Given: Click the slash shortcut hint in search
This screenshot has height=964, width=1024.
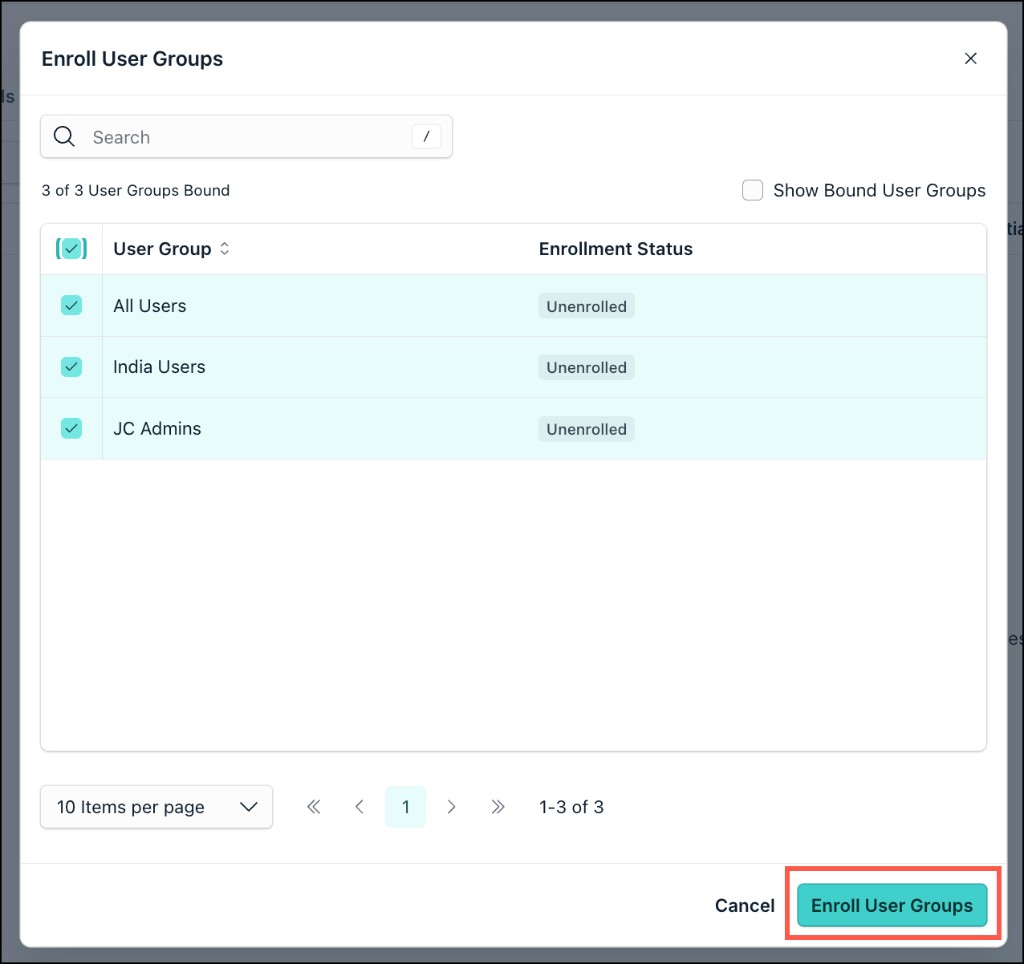Looking at the screenshot, I should (x=426, y=137).
